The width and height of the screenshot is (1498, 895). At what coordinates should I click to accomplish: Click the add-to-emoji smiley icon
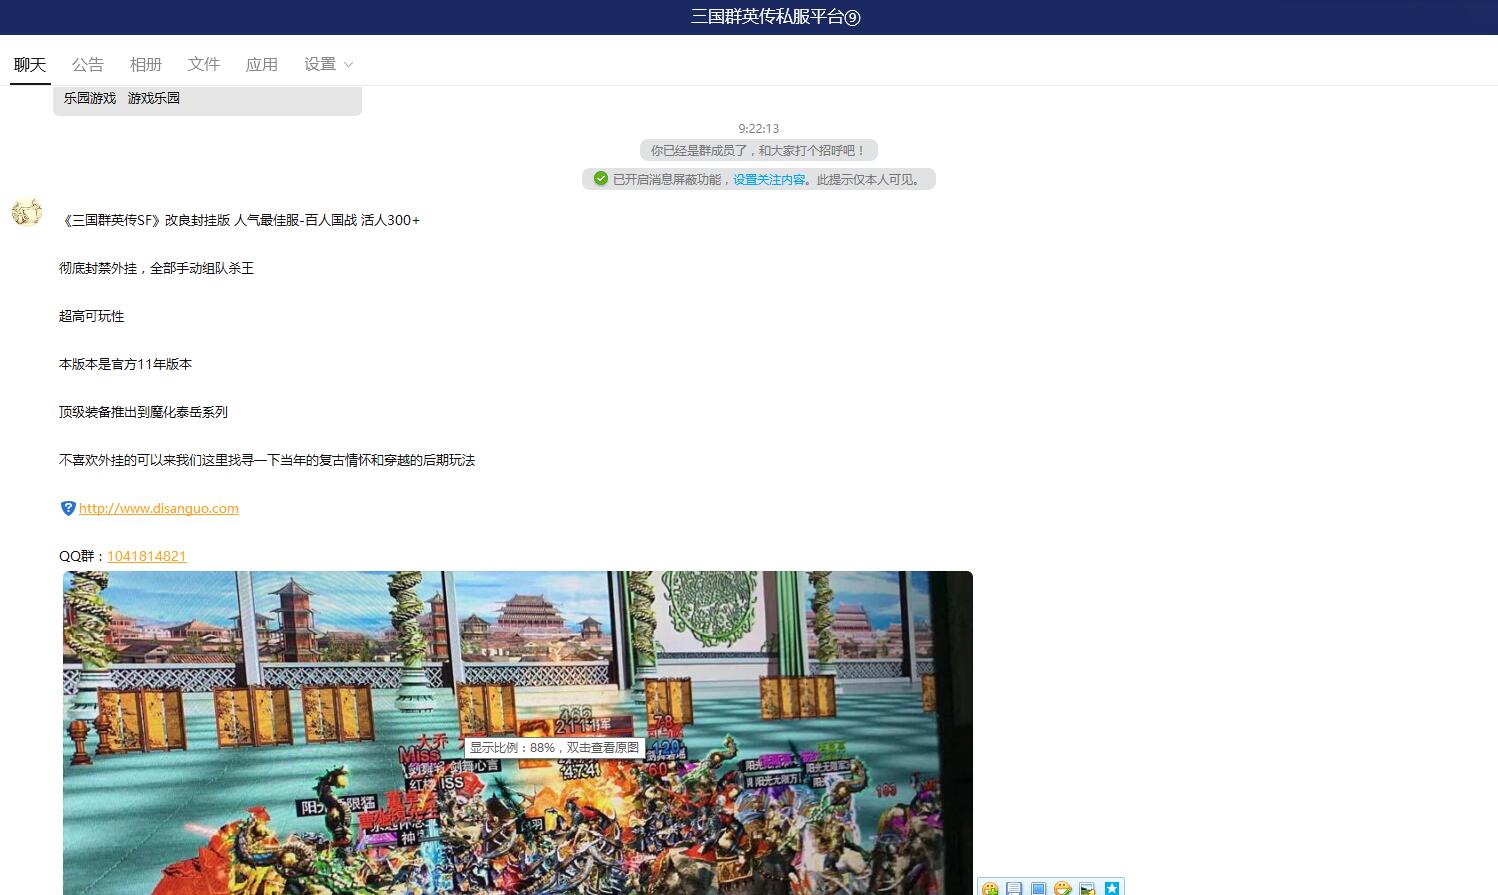[x=990, y=888]
